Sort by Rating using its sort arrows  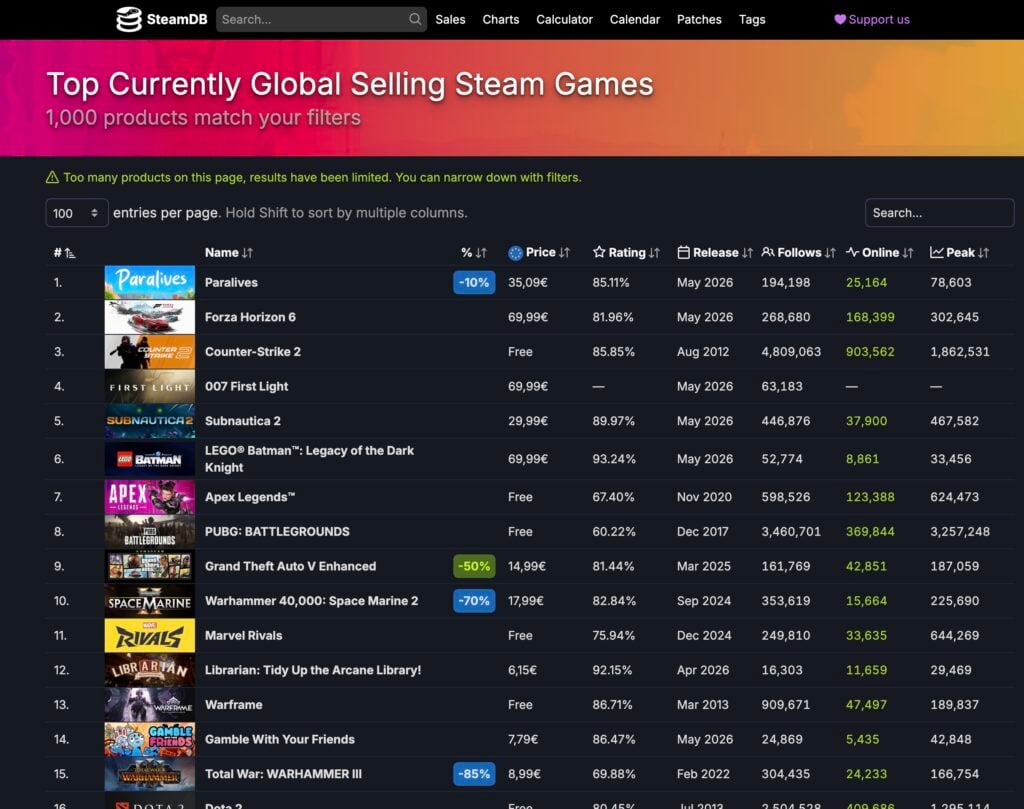point(654,253)
